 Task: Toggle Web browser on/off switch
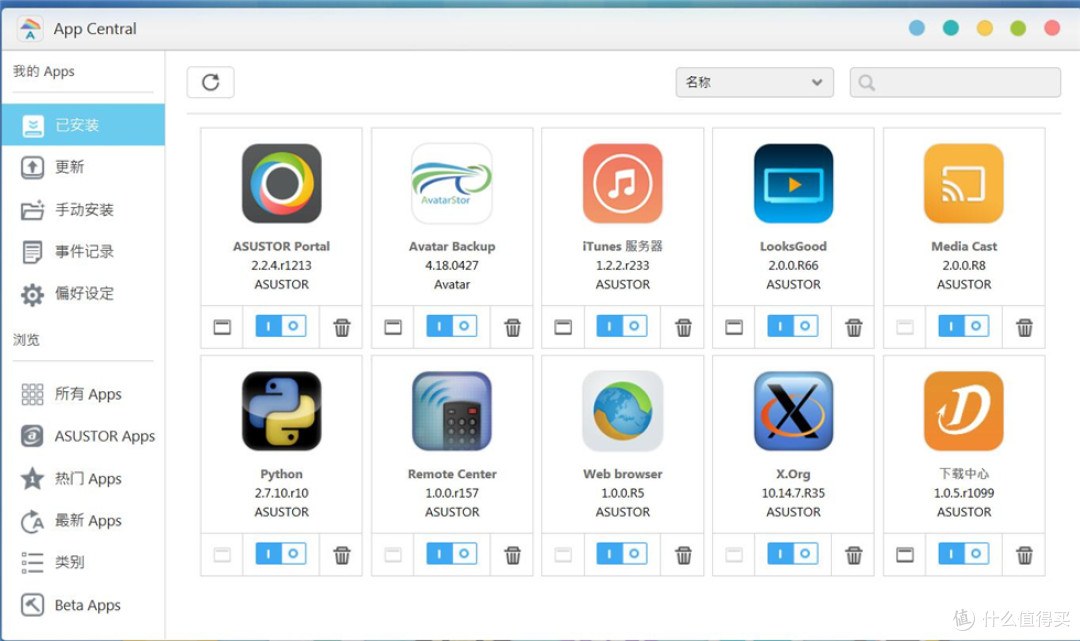click(622, 554)
